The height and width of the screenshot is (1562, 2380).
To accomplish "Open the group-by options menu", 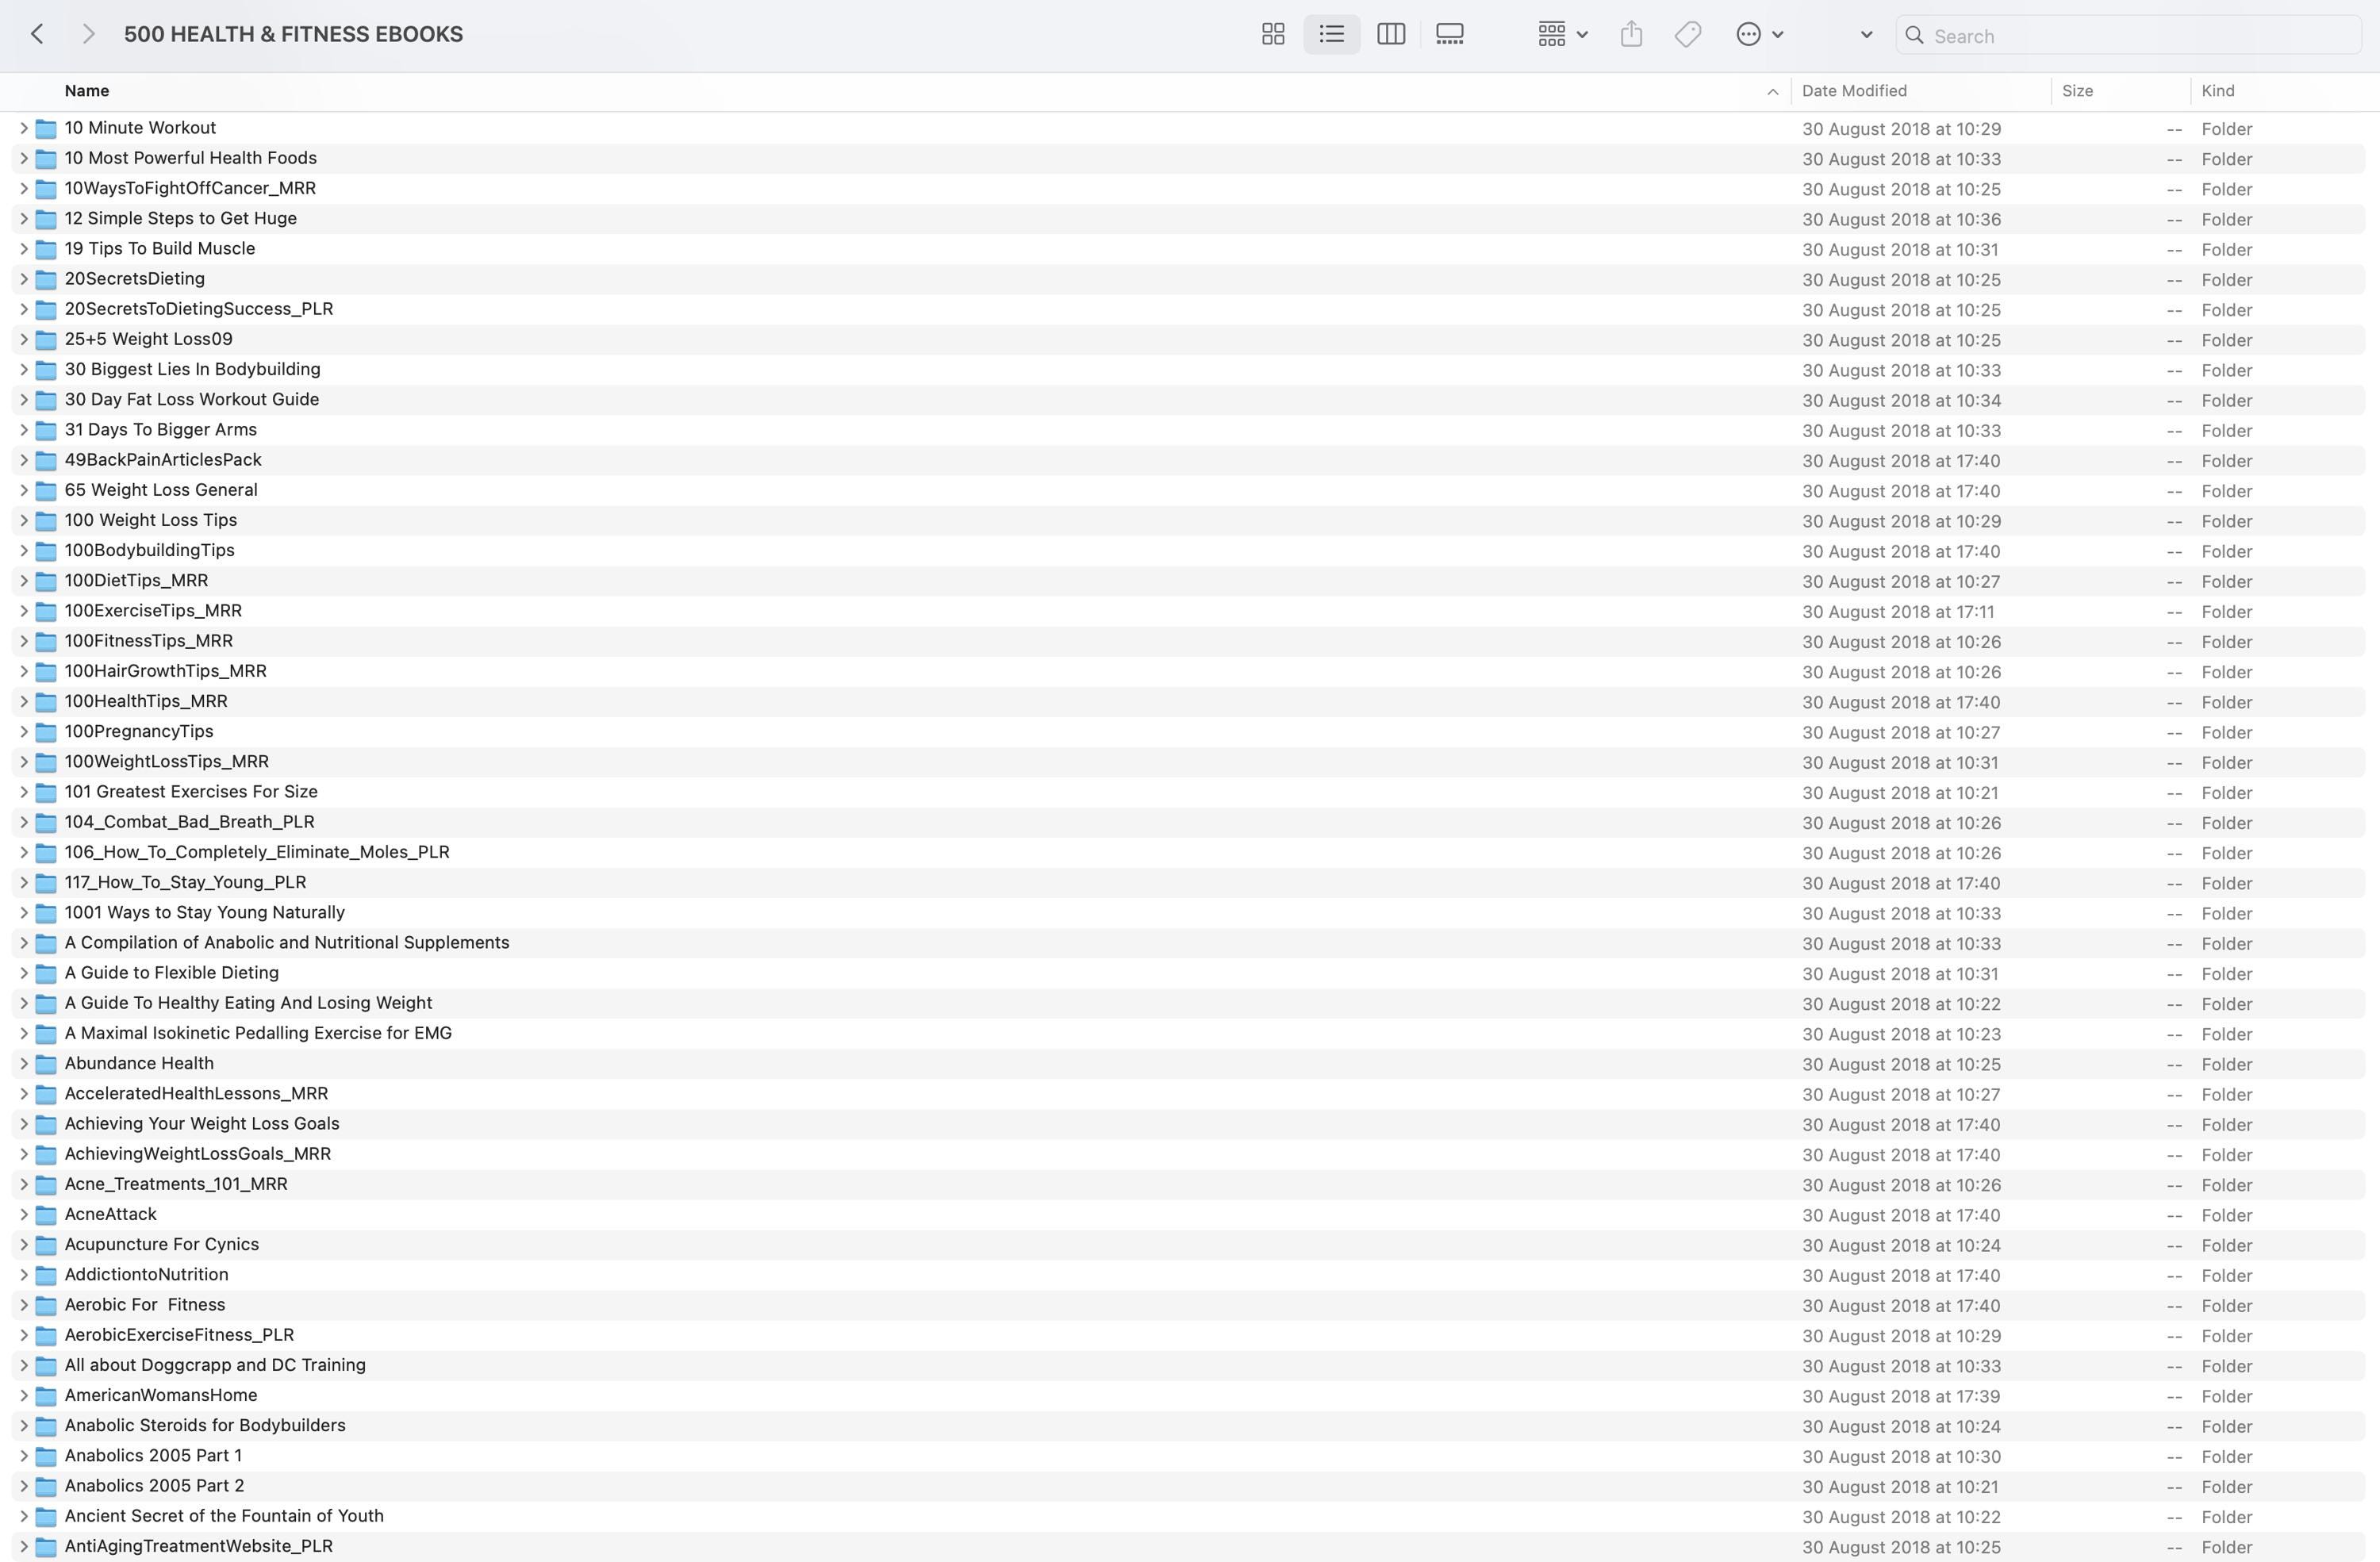I will [x=1563, y=34].
